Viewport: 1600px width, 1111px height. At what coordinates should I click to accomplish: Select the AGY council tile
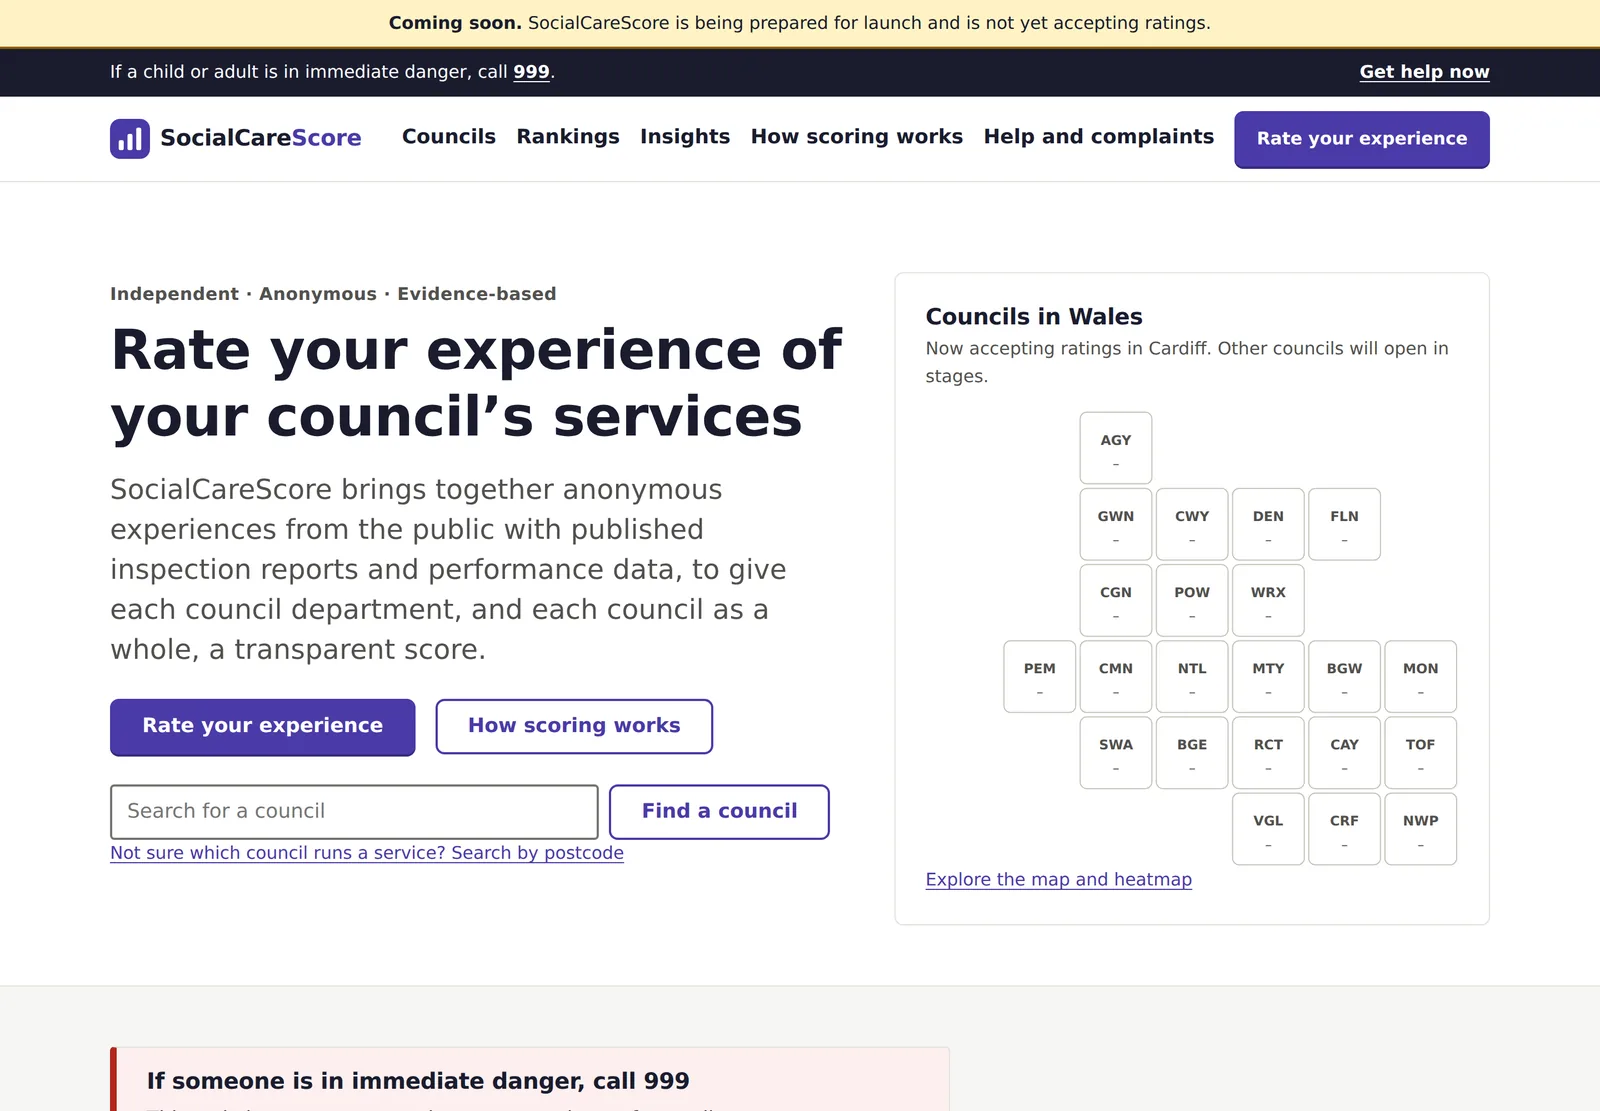point(1116,448)
